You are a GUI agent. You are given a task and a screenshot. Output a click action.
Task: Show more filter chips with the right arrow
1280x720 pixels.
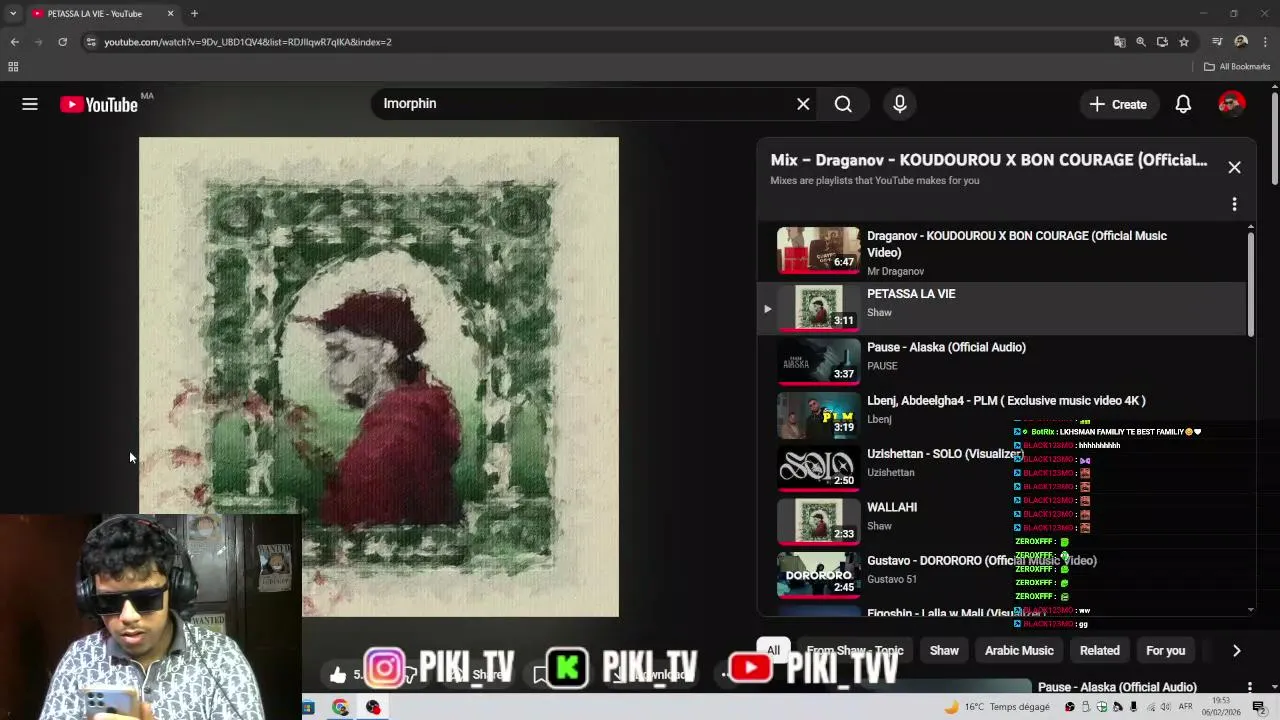(1236, 650)
